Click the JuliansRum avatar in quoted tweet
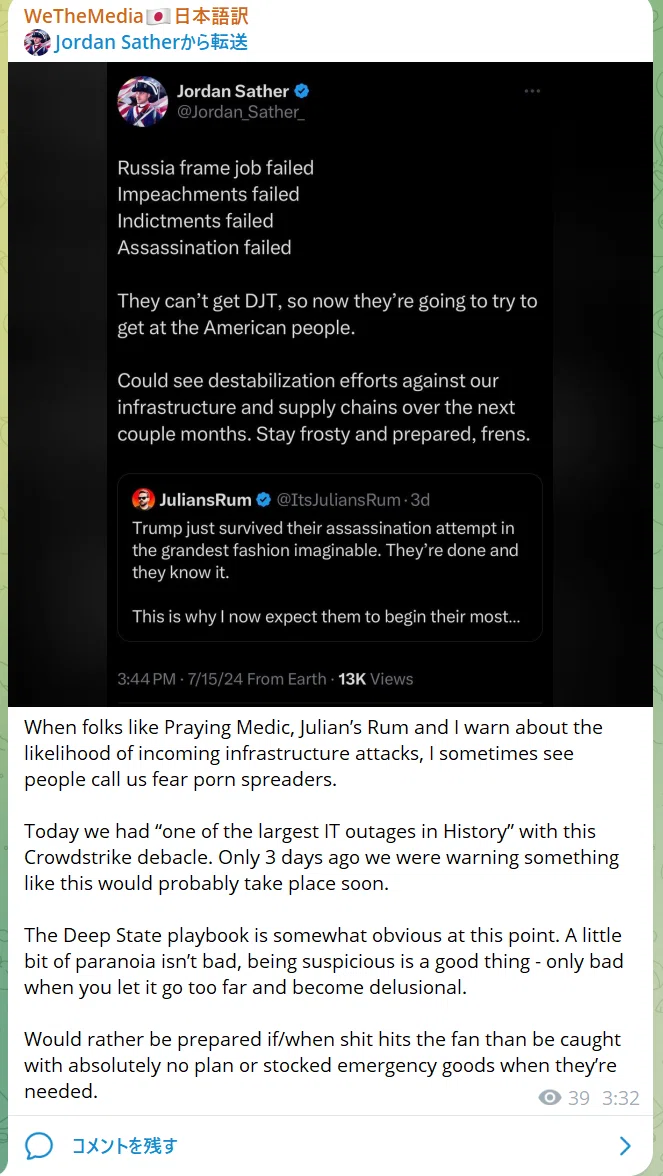 [x=143, y=499]
